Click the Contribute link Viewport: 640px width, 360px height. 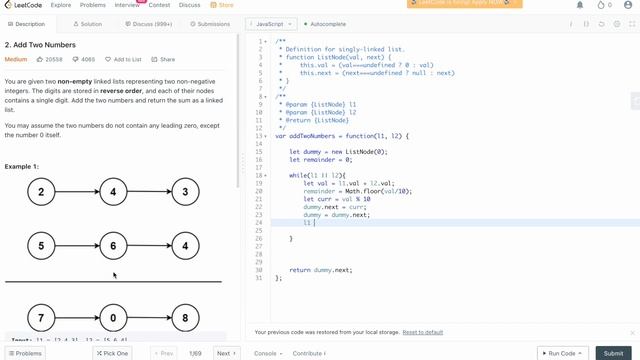[x=309, y=353]
